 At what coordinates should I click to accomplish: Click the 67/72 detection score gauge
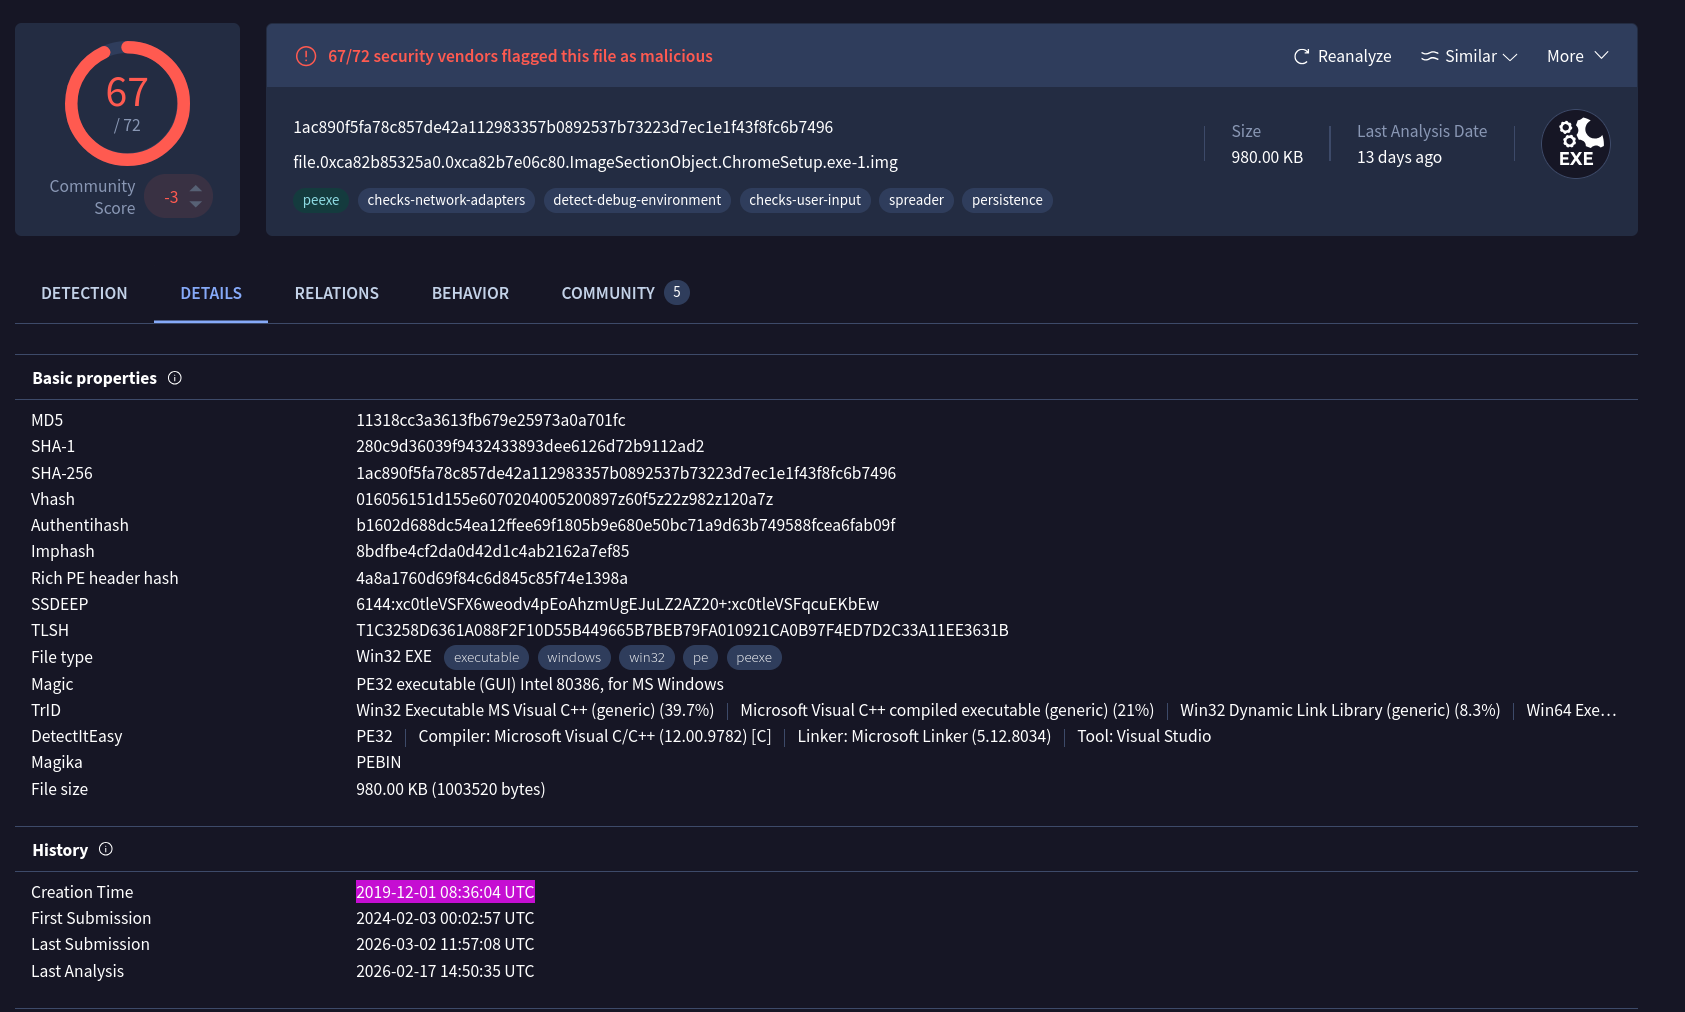127,103
